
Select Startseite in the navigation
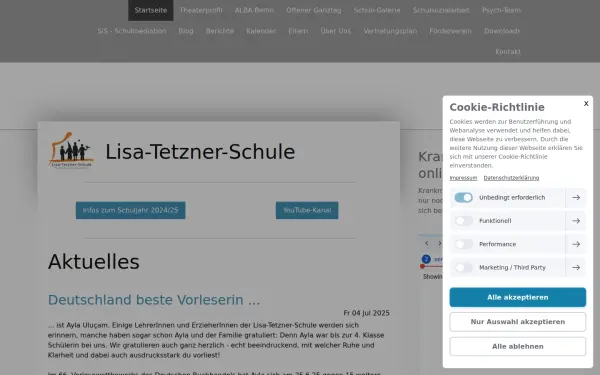(x=151, y=10)
